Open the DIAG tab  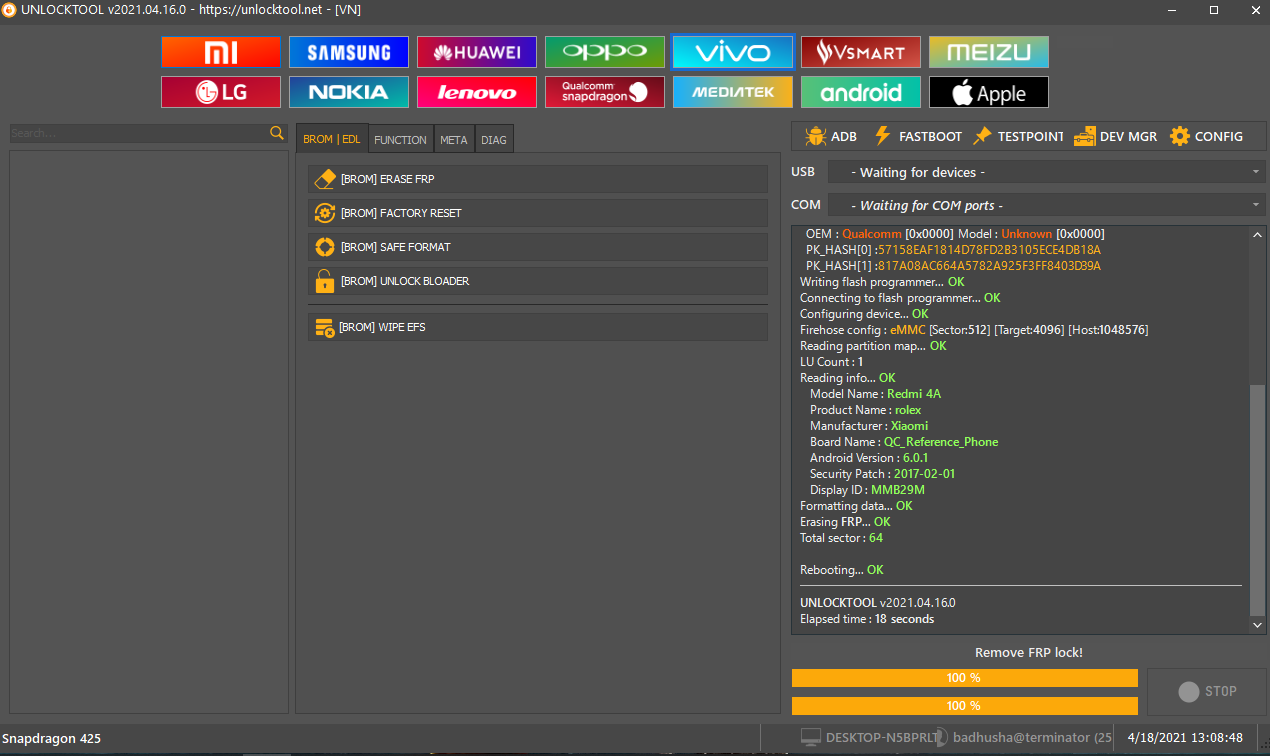(494, 140)
